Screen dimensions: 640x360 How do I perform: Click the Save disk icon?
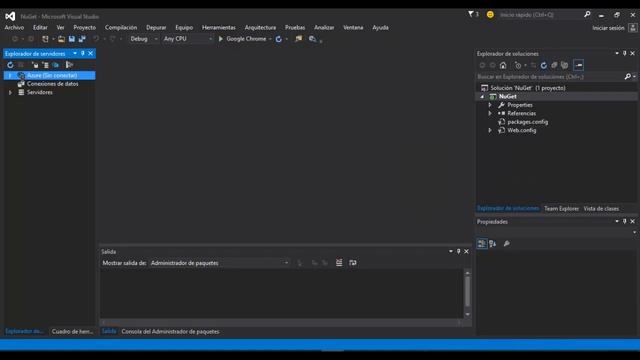pyautogui.click(x=71, y=39)
